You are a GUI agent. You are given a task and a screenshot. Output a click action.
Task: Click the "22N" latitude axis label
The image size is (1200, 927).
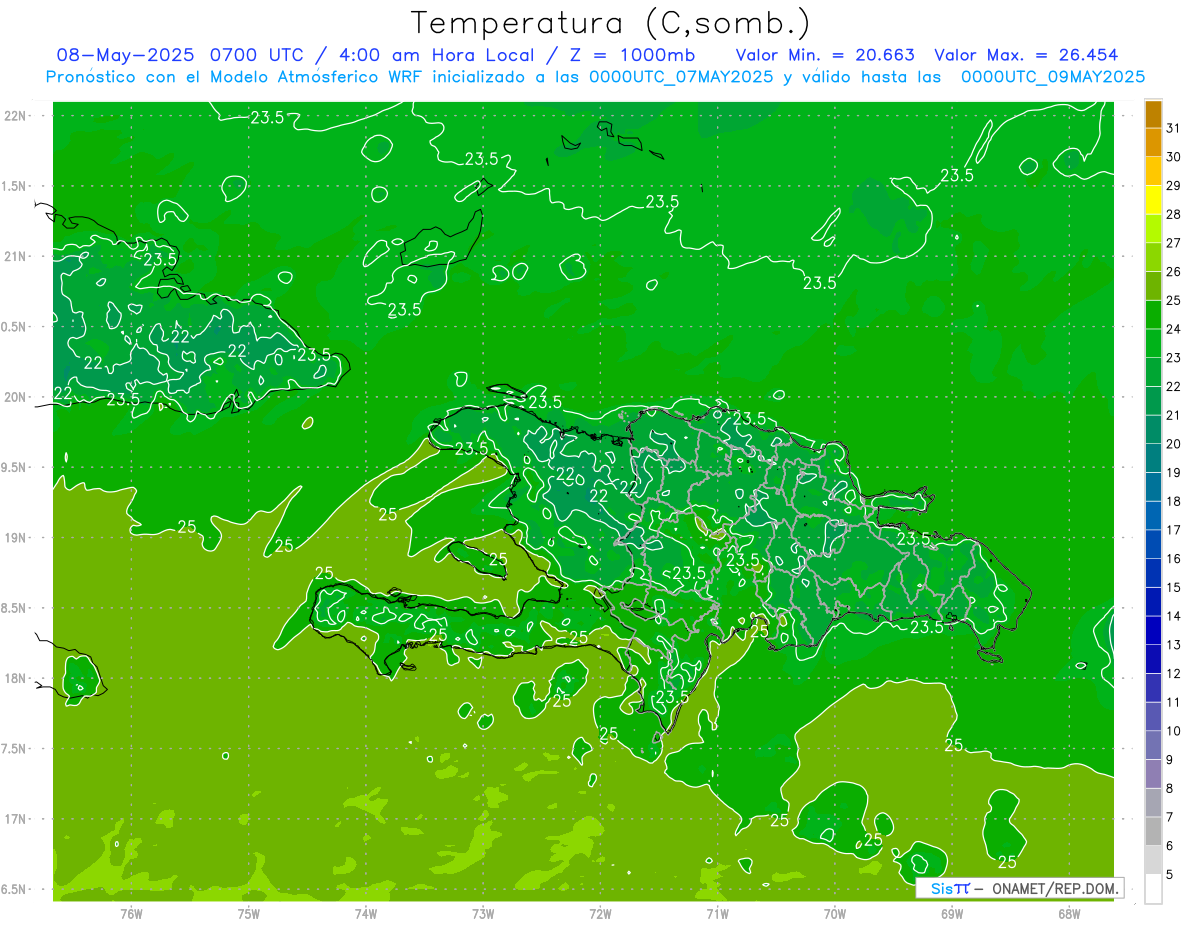(x=17, y=116)
